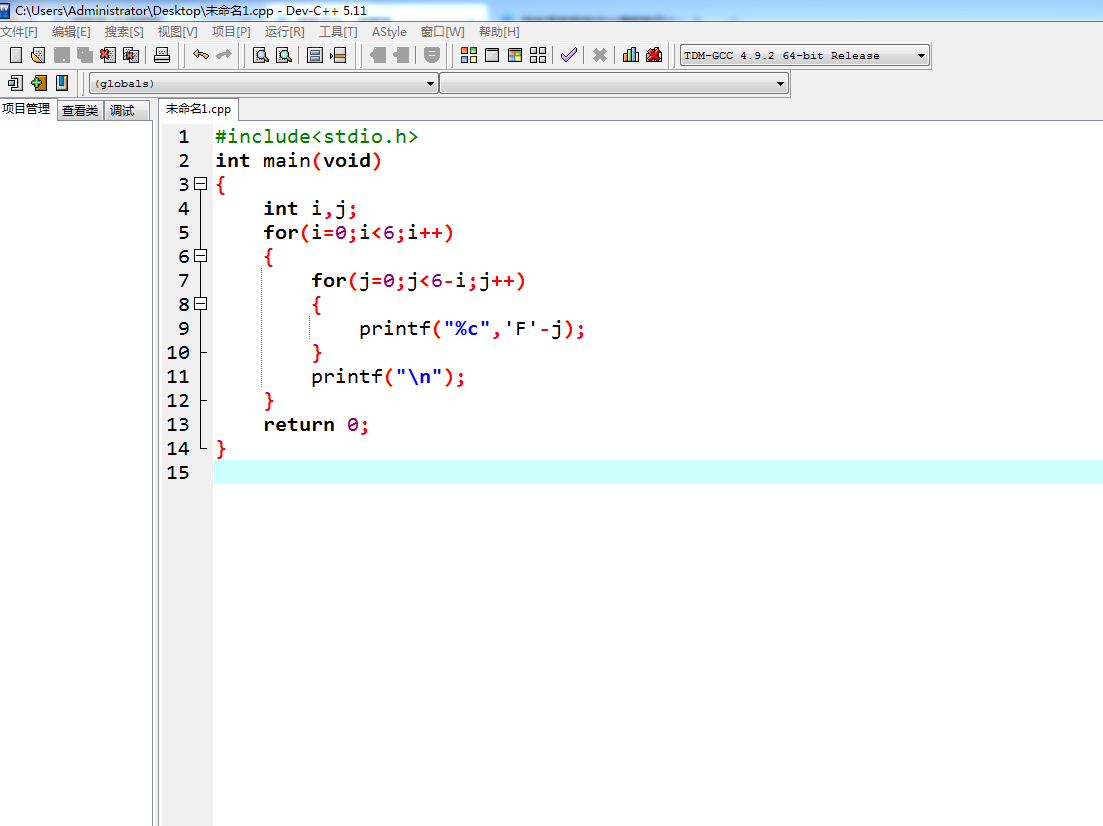Collapse the outer for loop fold at line 6
The width and height of the screenshot is (1103, 826).
click(200, 255)
